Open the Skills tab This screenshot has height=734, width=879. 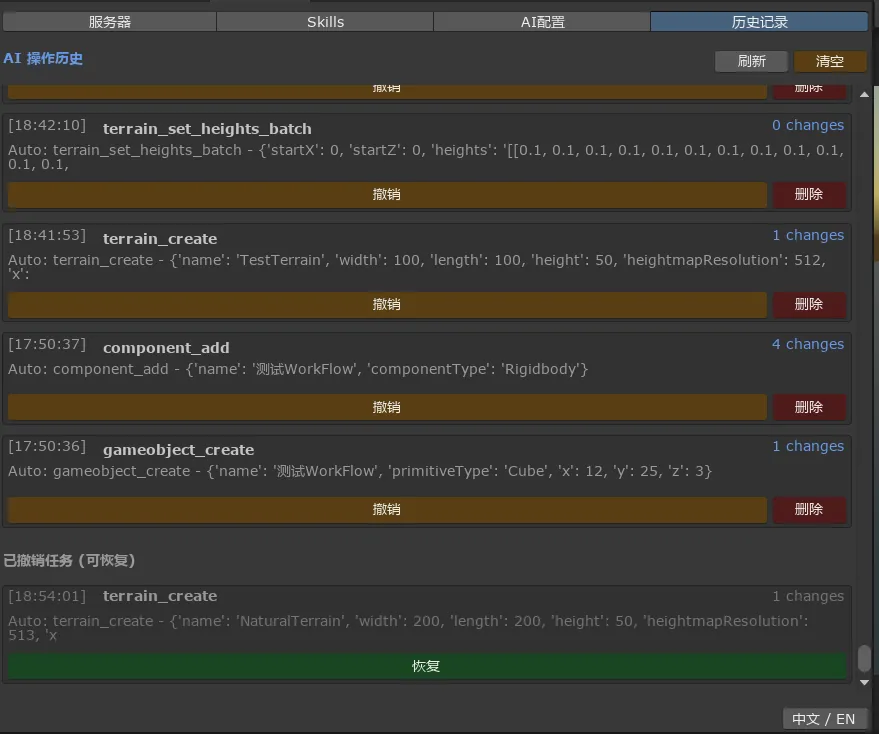pyautogui.click(x=325, y=21)
